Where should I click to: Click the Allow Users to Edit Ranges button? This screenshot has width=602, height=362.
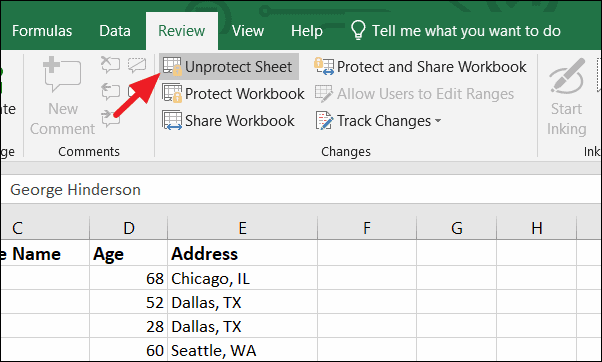tap(414, 94)
